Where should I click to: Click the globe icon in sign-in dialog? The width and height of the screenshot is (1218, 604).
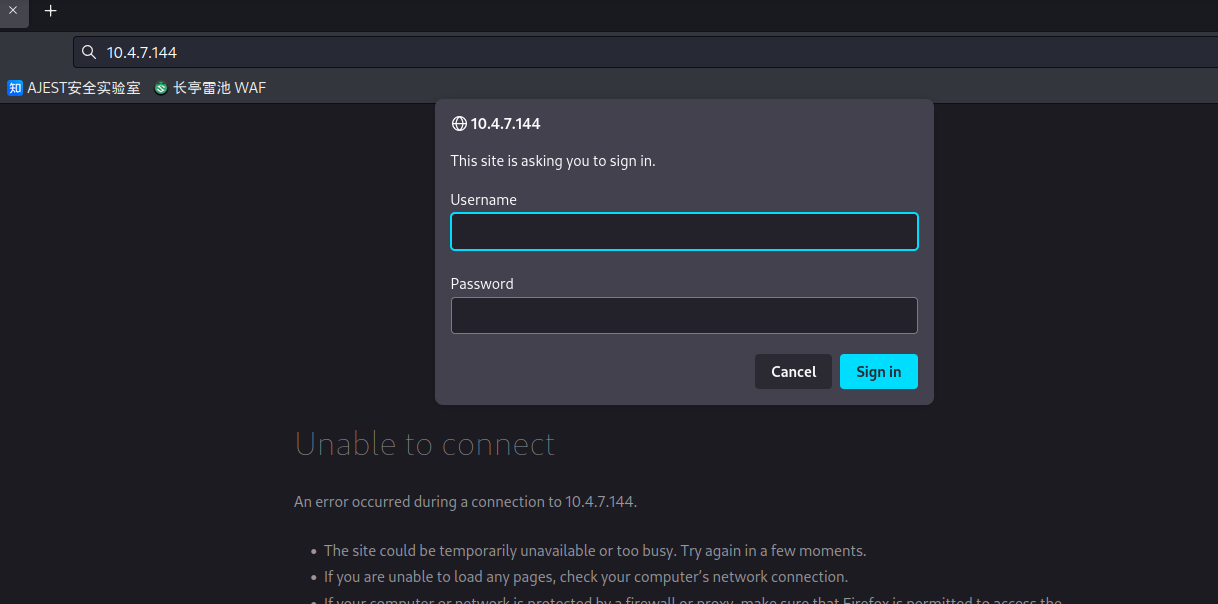[459, 124]
